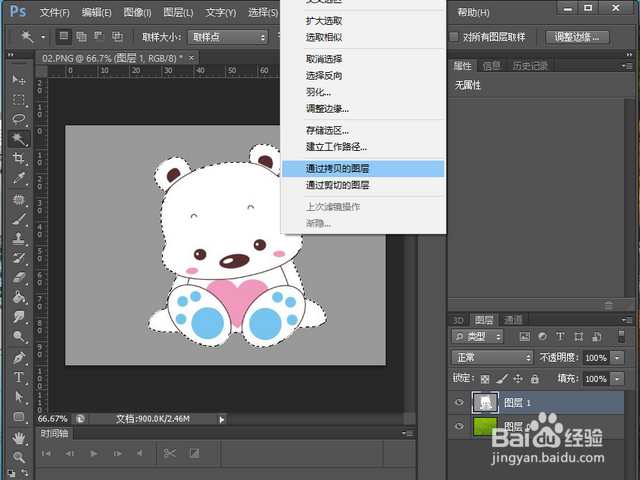Screen dimensions: 640x480
Task: Select the Paint Bucket tool
Action: coord(19,297)
